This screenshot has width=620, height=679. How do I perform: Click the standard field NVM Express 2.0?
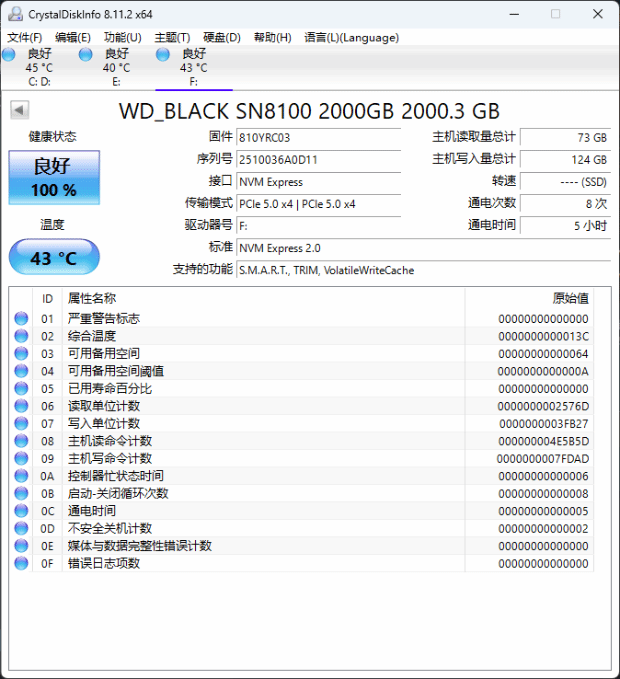tap(423, 248)
